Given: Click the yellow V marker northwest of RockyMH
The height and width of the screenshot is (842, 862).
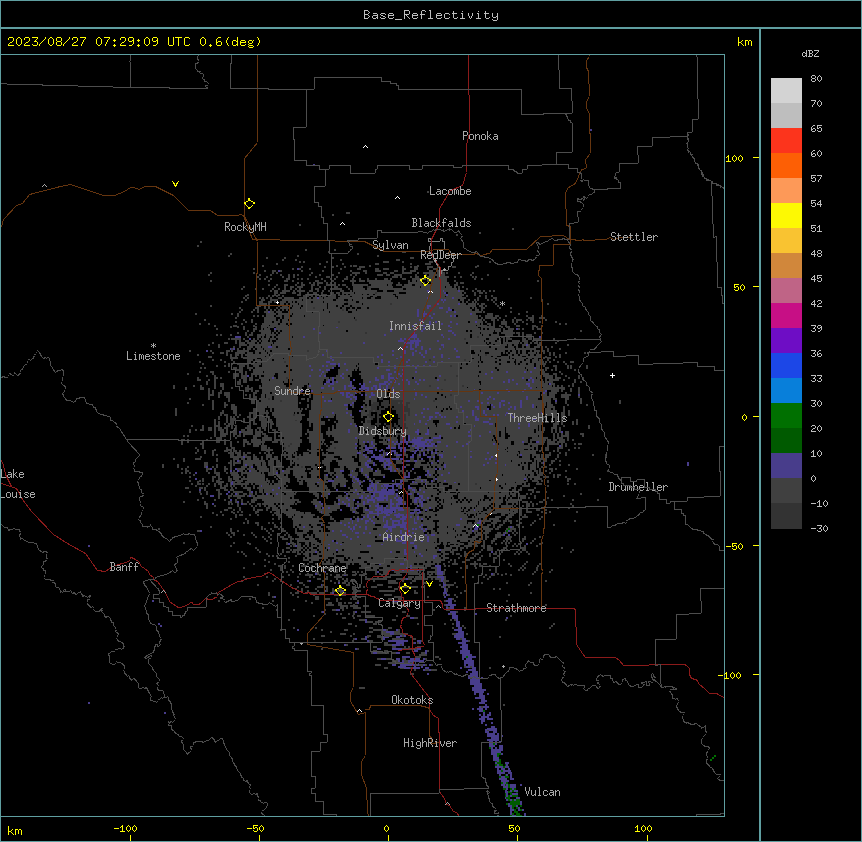Looking at the screenshot, I should (175, 184).
